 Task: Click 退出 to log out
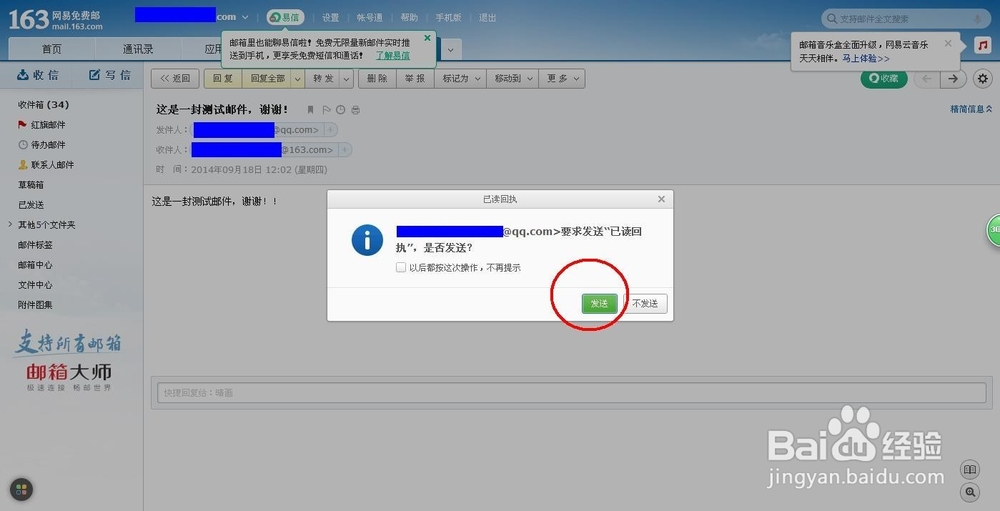[487, 18]
